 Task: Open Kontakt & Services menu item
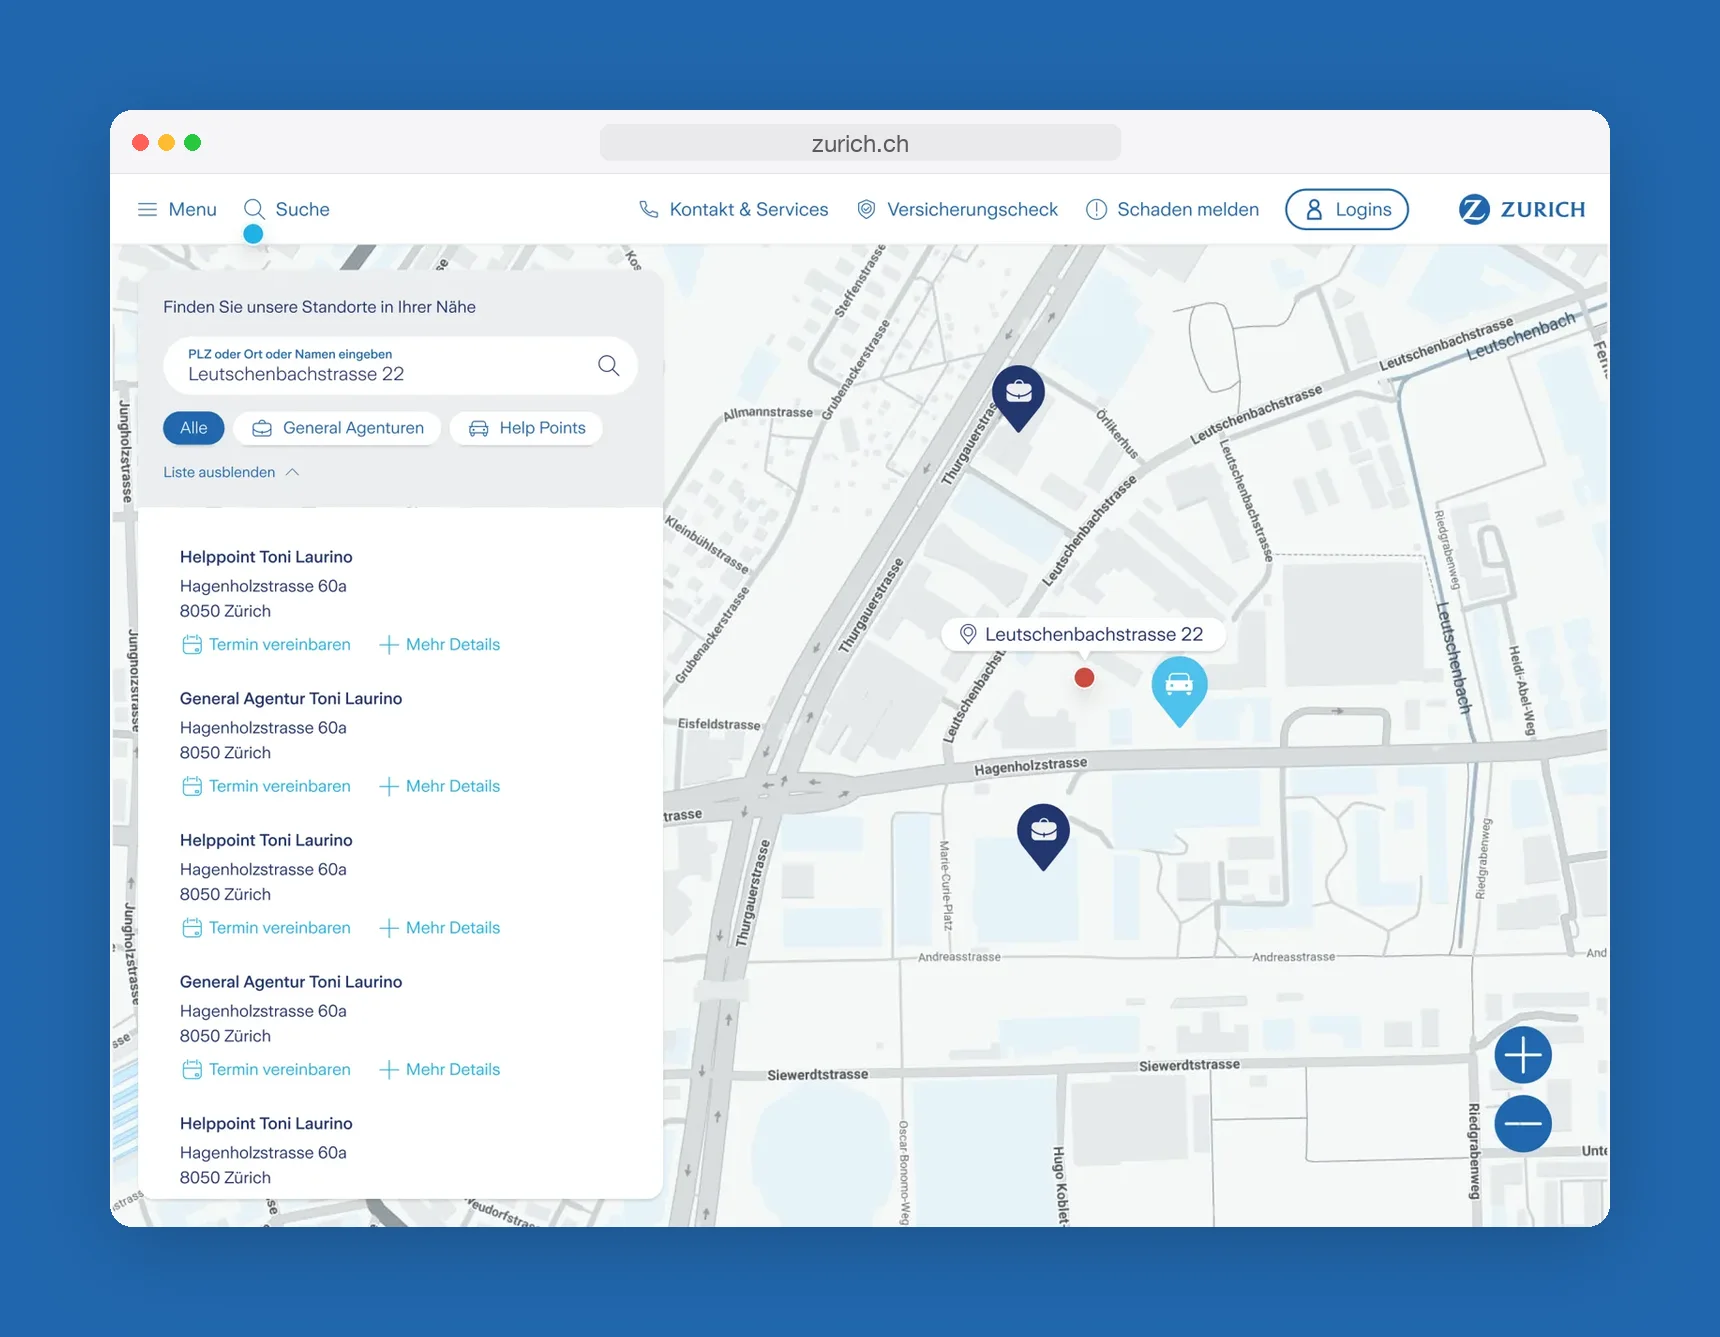pyautogui.click(x=734, y=209)
